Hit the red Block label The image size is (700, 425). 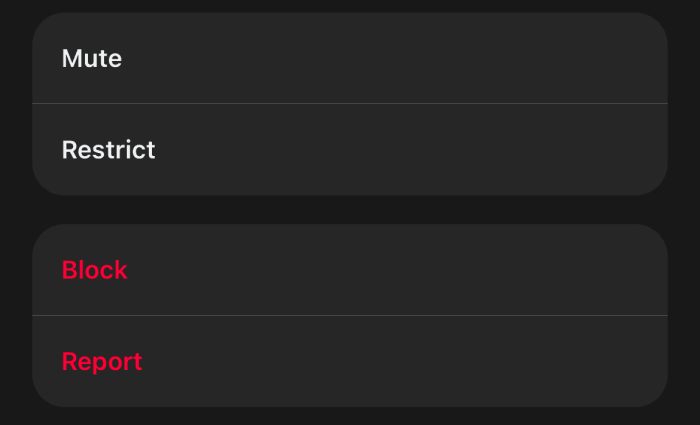pos(95,270)
